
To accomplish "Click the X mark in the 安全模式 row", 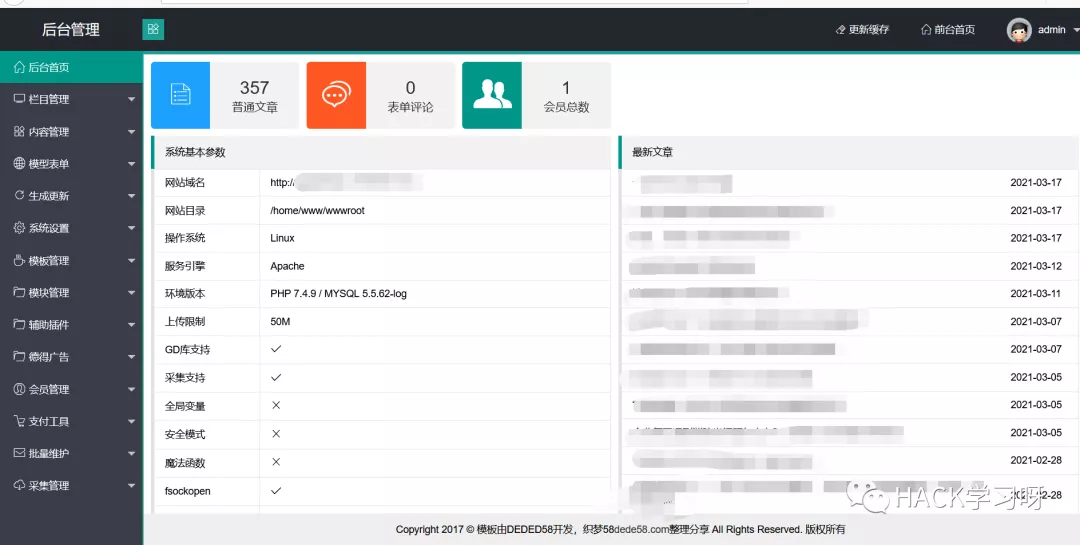I will coord(276,434).
